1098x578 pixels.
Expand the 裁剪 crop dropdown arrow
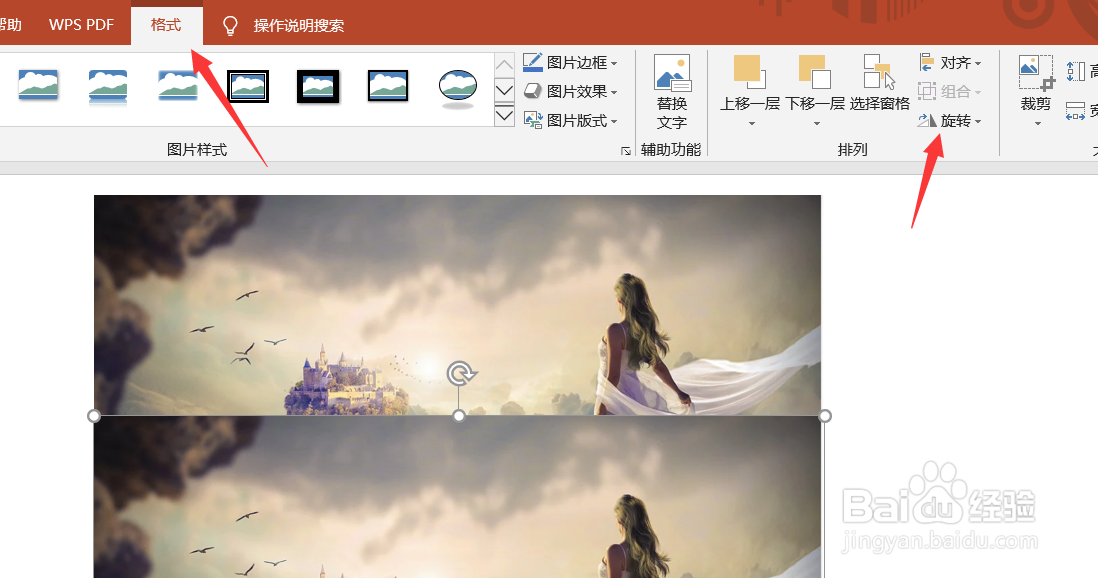point(1038,124)
